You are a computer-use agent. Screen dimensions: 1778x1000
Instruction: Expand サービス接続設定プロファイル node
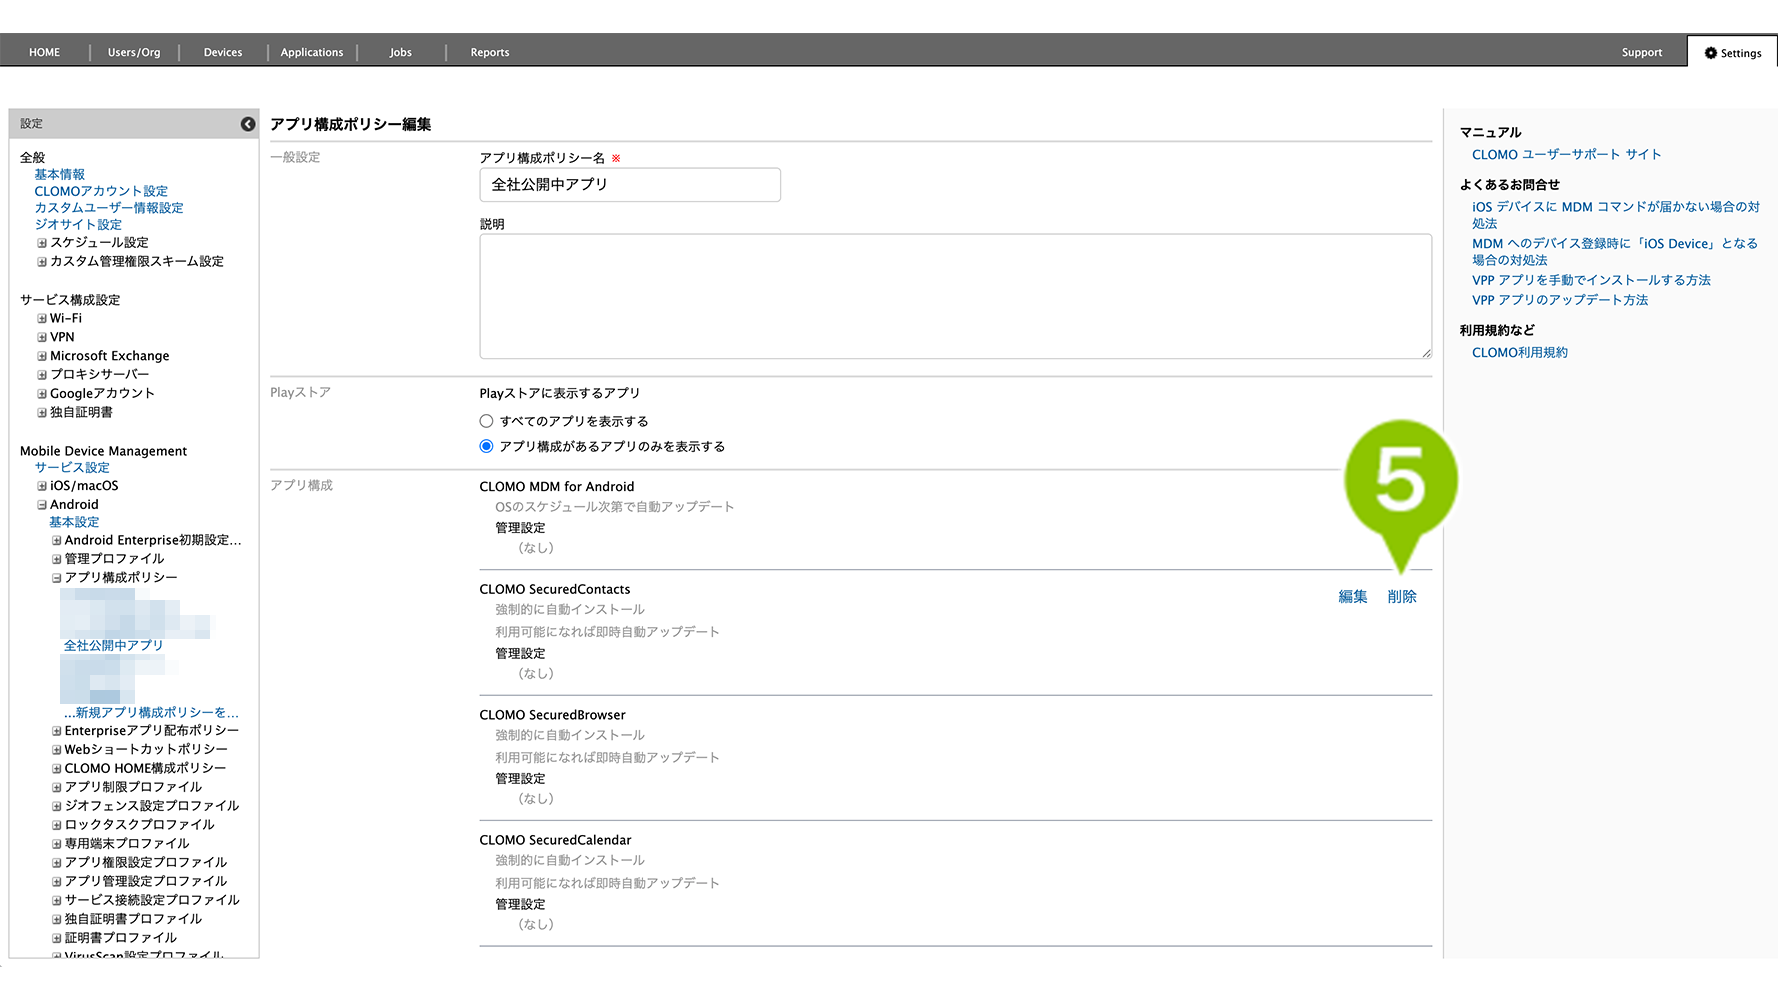click(x=57, y=900)
